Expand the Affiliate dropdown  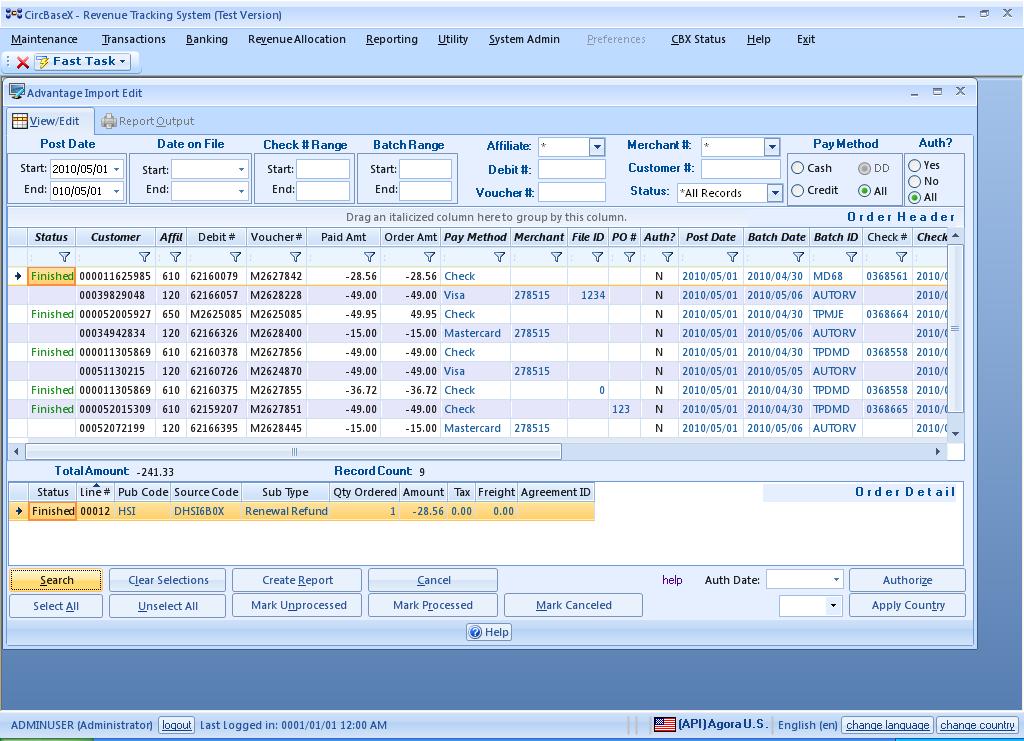click(597, 147)
